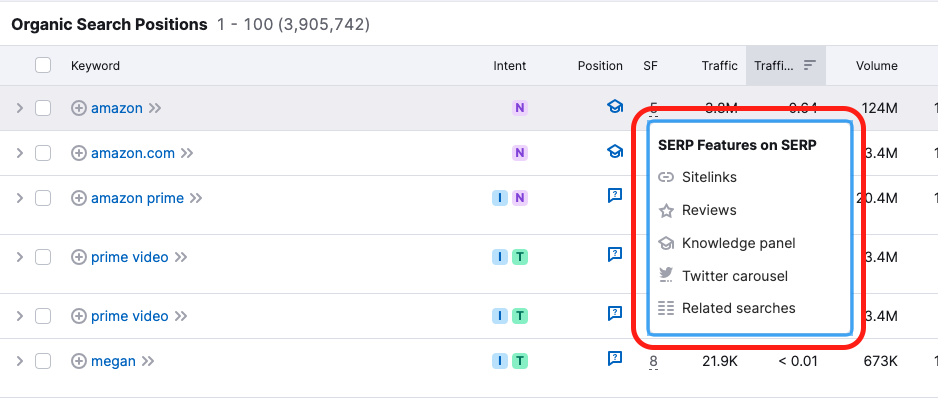Sort by the Traffic column header

click(x=720, y=66)
